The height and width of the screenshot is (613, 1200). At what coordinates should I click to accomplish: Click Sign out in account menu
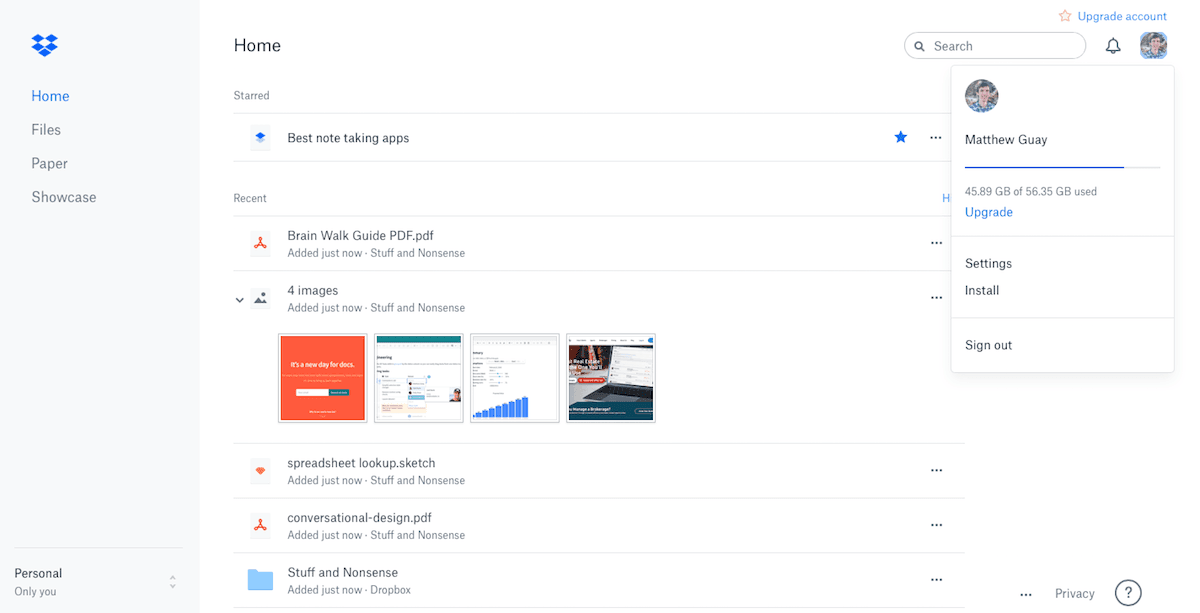point(988,345)
